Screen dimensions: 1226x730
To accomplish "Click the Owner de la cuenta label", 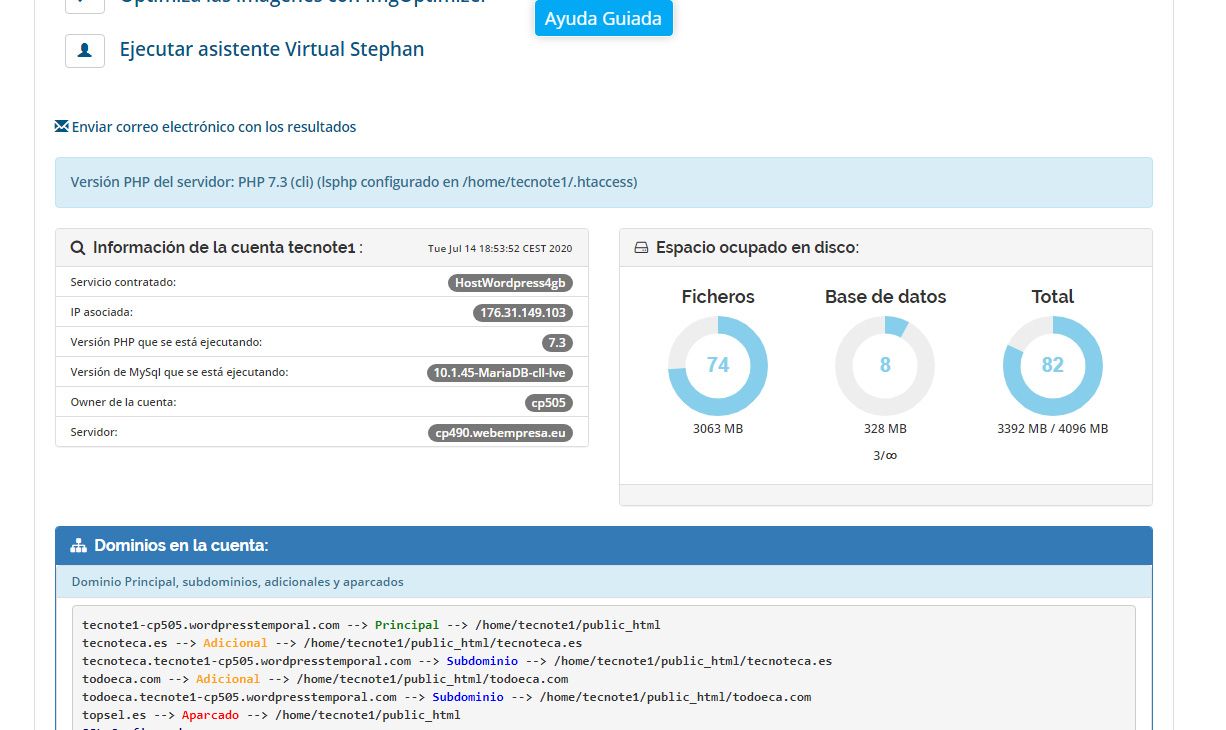I will (x=123, y=402).
